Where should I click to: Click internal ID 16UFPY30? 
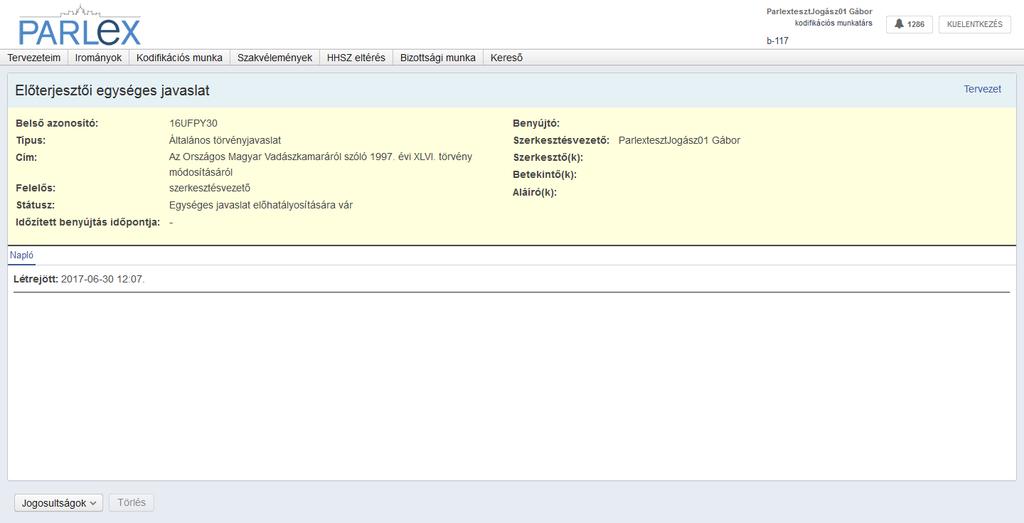[193, 123]
